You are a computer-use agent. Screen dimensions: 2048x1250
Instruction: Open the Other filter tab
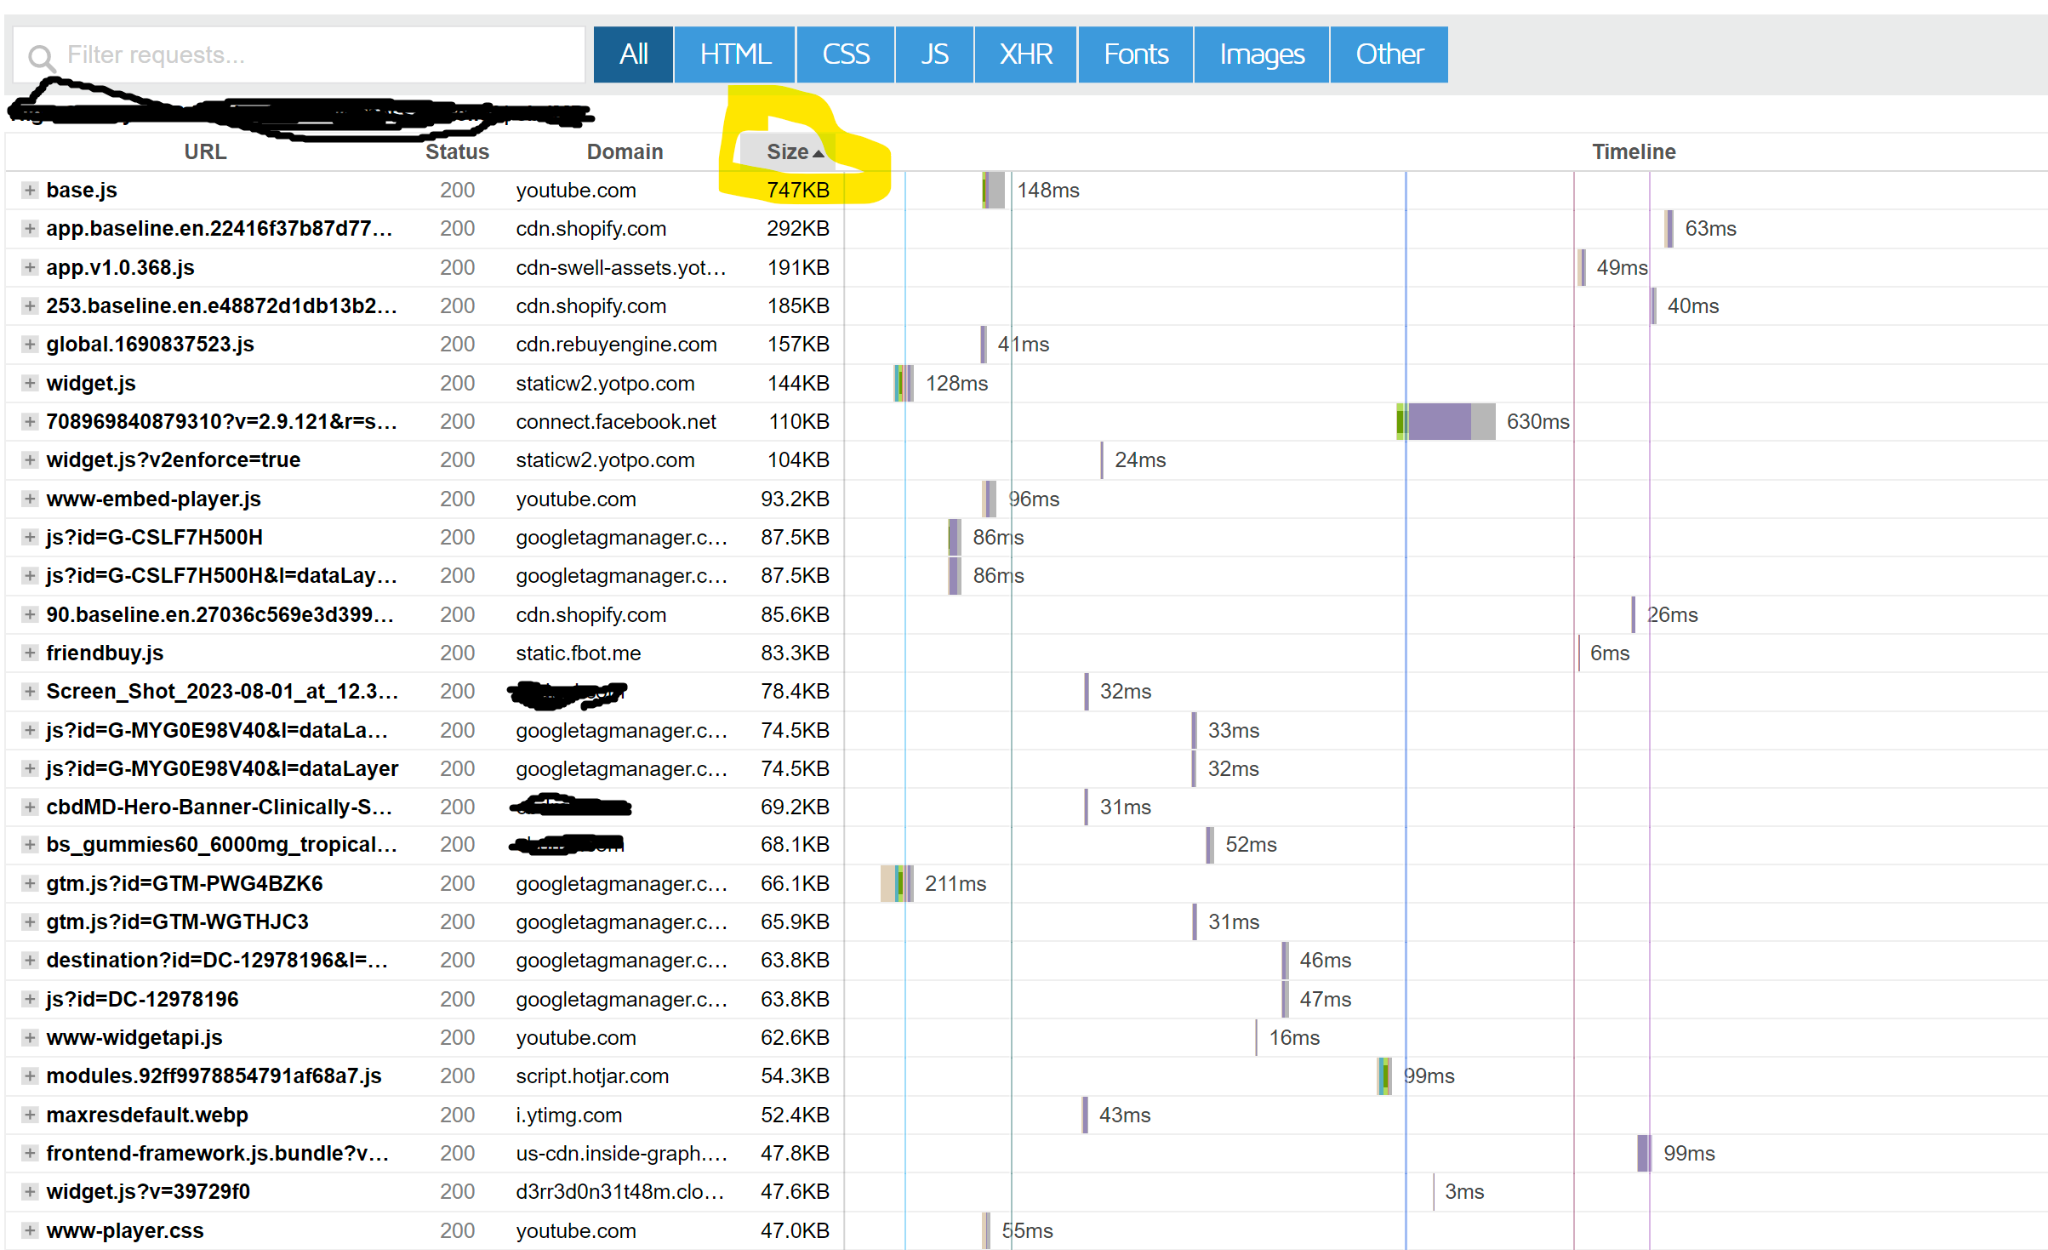coord(1388,54)
